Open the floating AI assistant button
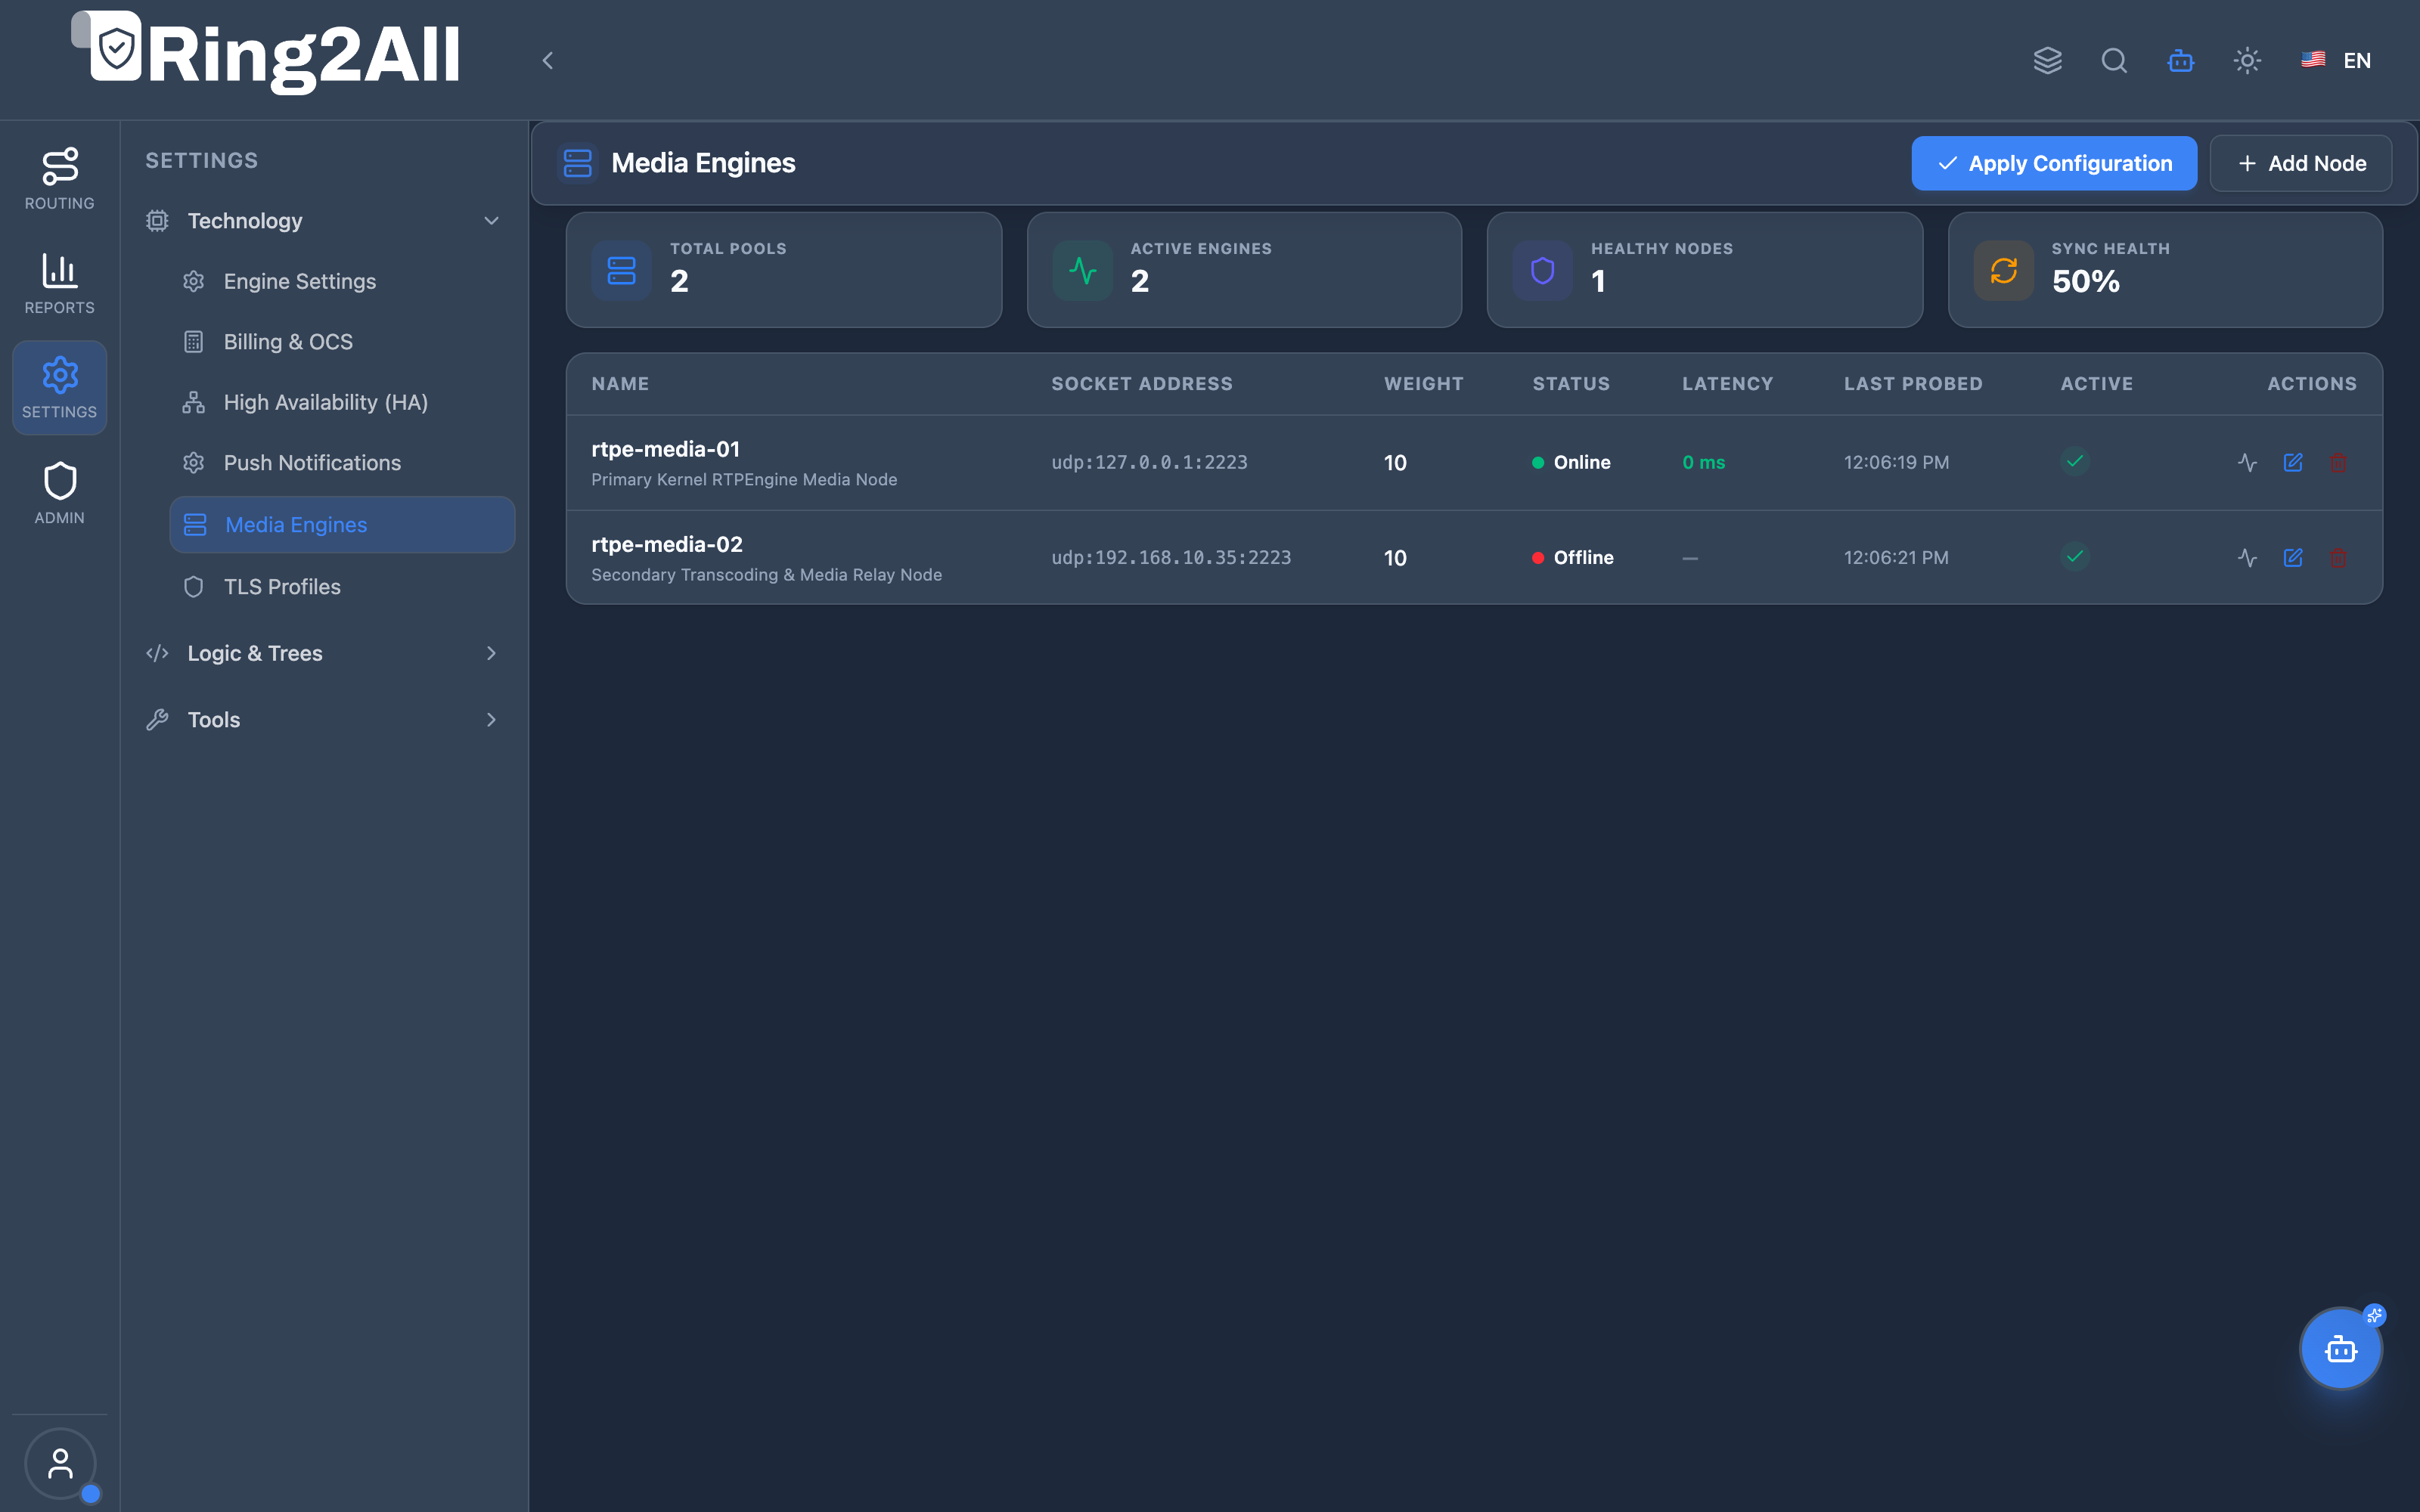The image size is (2420, 1512). pyautogui.click(x=2340, y=1348)
